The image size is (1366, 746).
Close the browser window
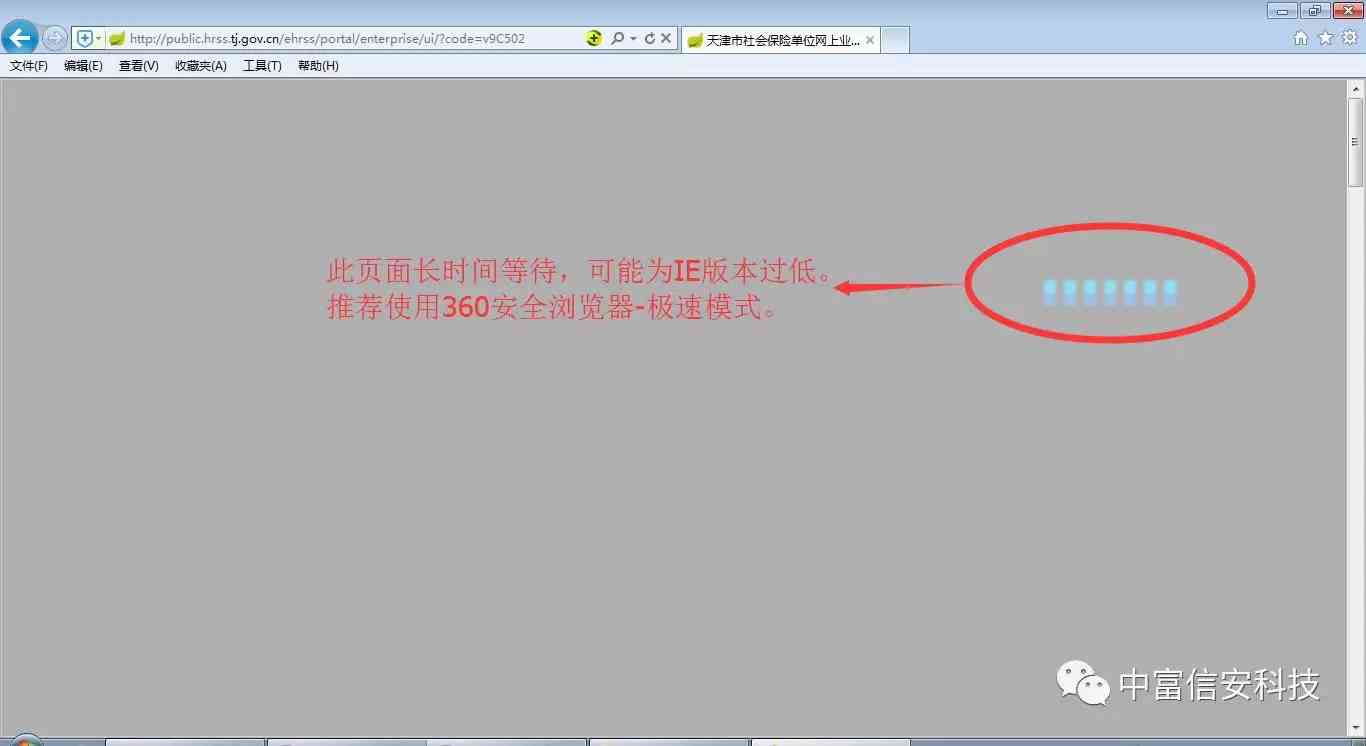1347,10
